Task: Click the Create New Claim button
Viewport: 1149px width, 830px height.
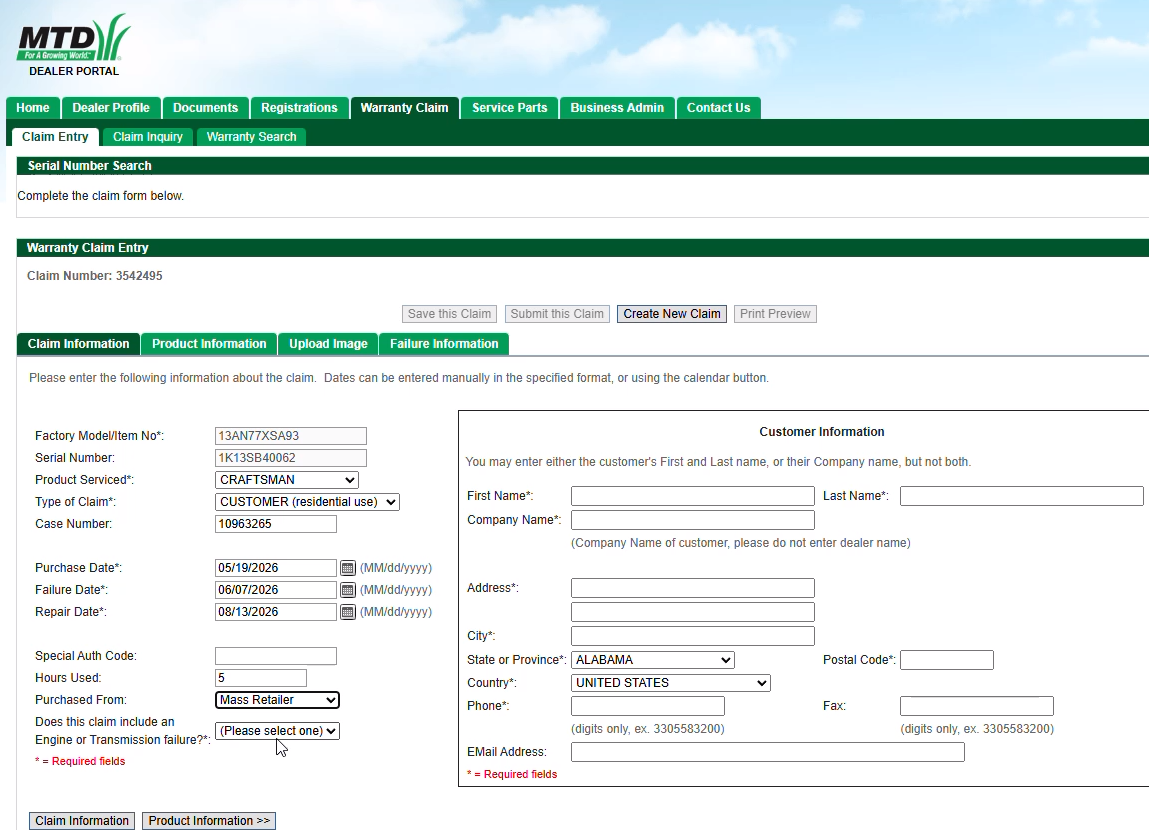Action: click(672, 314)
